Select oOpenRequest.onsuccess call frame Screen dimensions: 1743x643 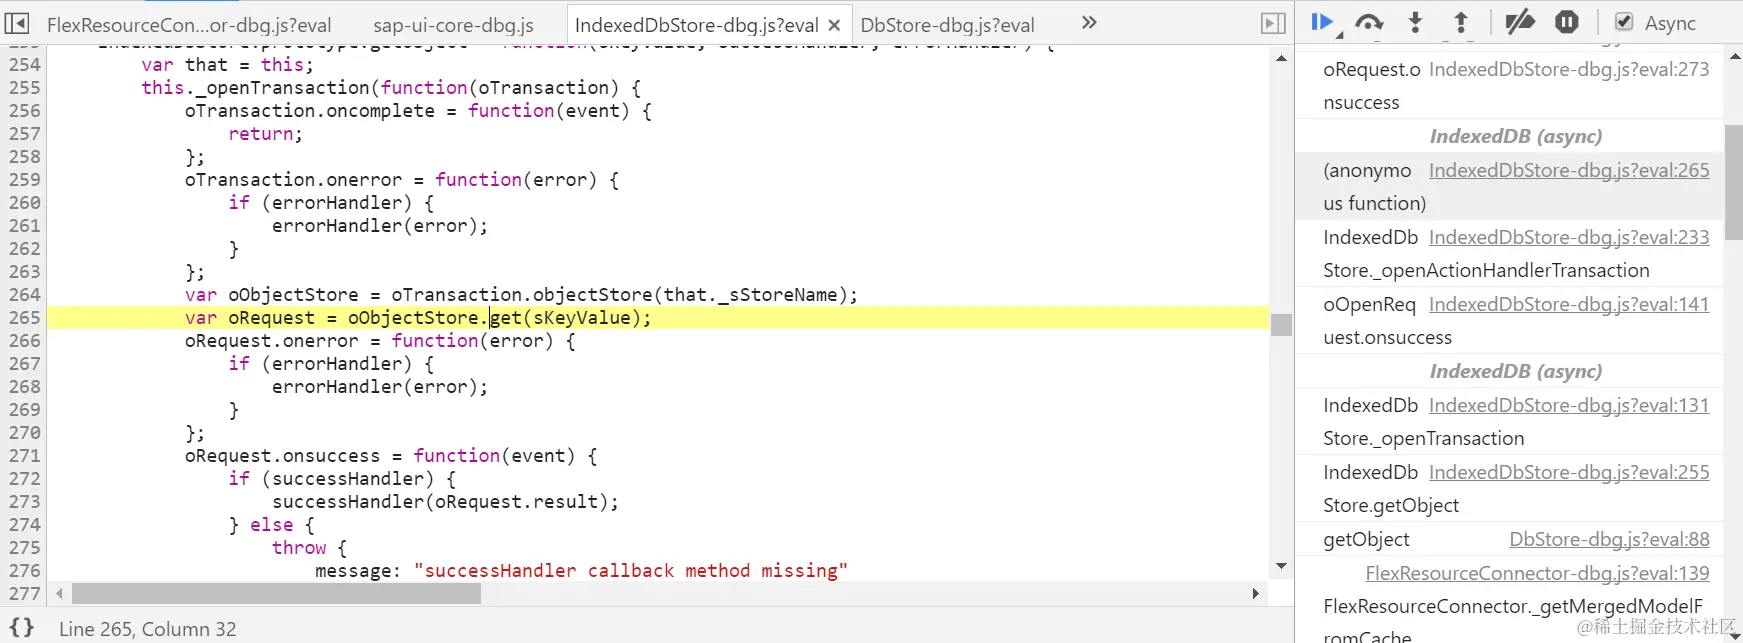click(1510, 320)
